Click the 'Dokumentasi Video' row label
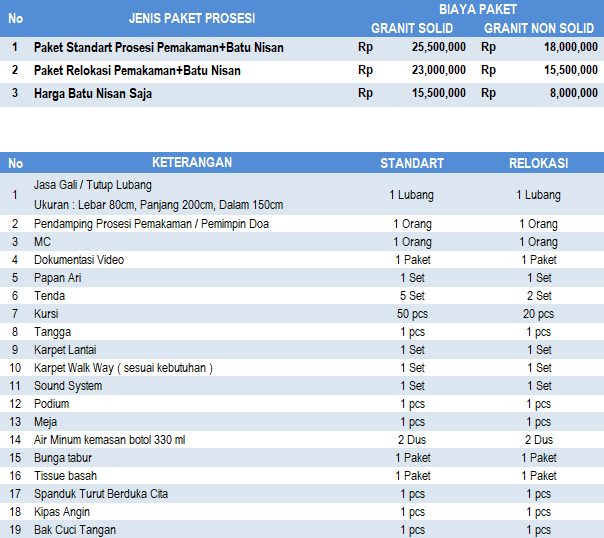 79,260
